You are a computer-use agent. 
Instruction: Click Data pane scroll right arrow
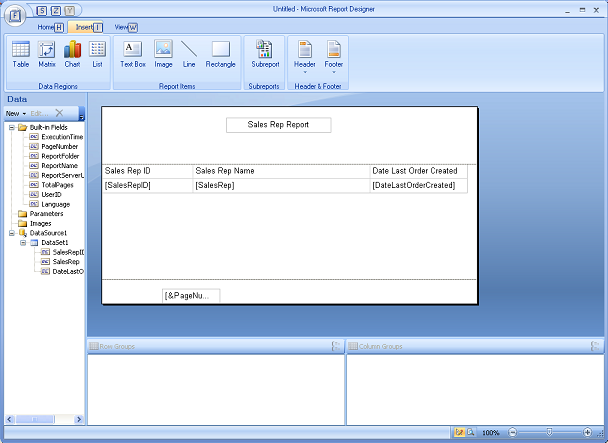(79, 419)
